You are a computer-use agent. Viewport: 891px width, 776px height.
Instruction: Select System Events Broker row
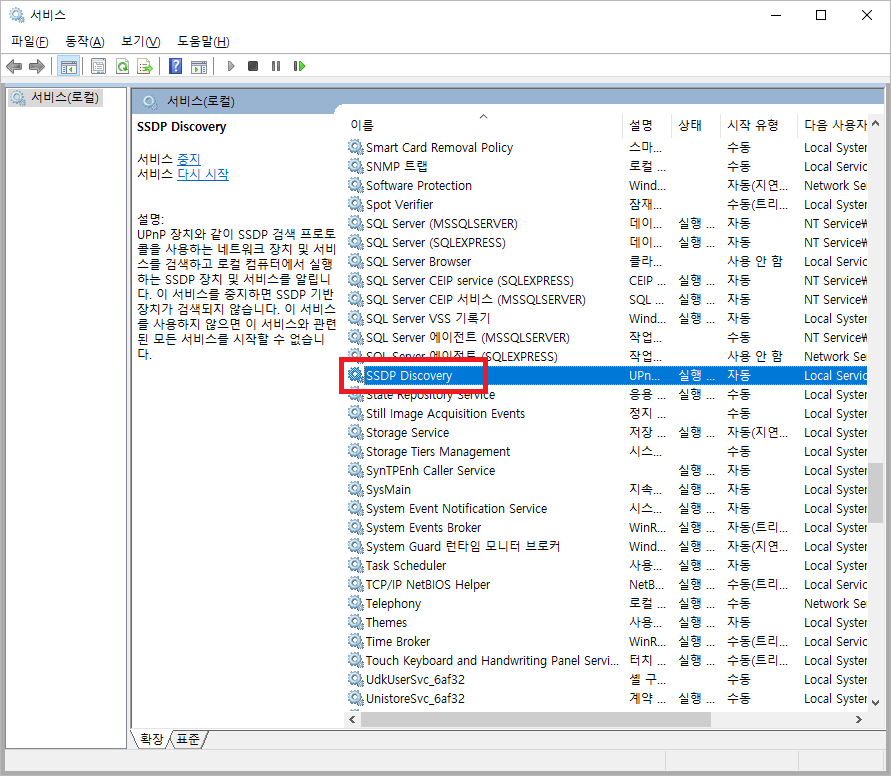[607, 527]
